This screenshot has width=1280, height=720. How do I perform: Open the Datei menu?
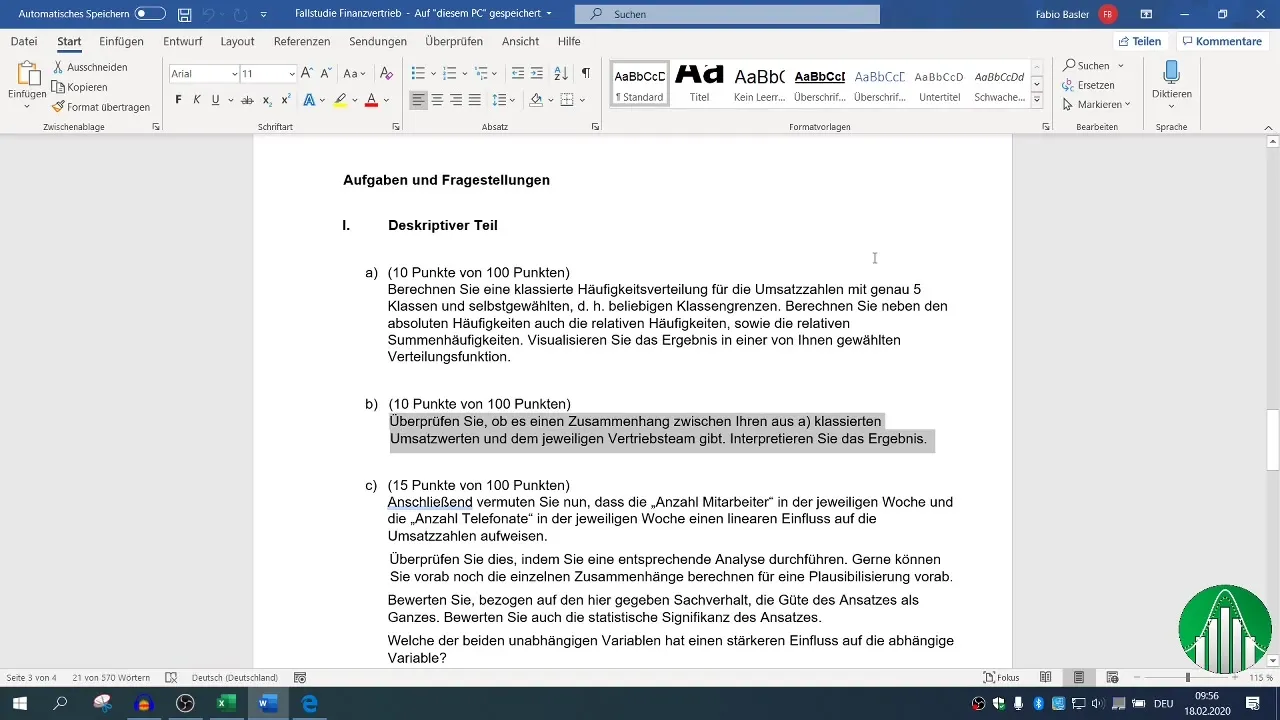click(24, 41)
